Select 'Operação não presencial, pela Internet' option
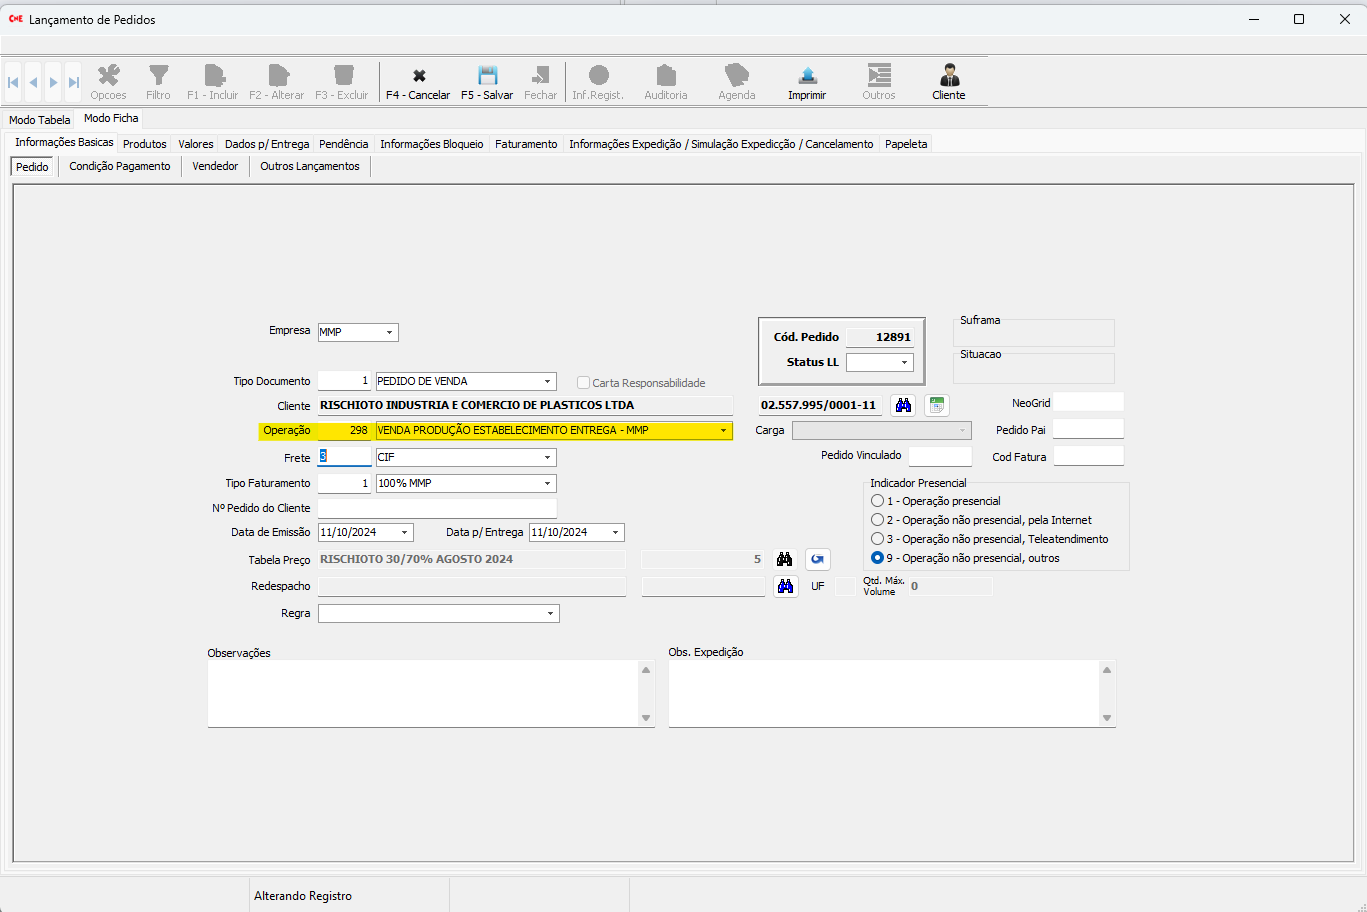This screenshot has height=912, width=1367. click(878, 520)
